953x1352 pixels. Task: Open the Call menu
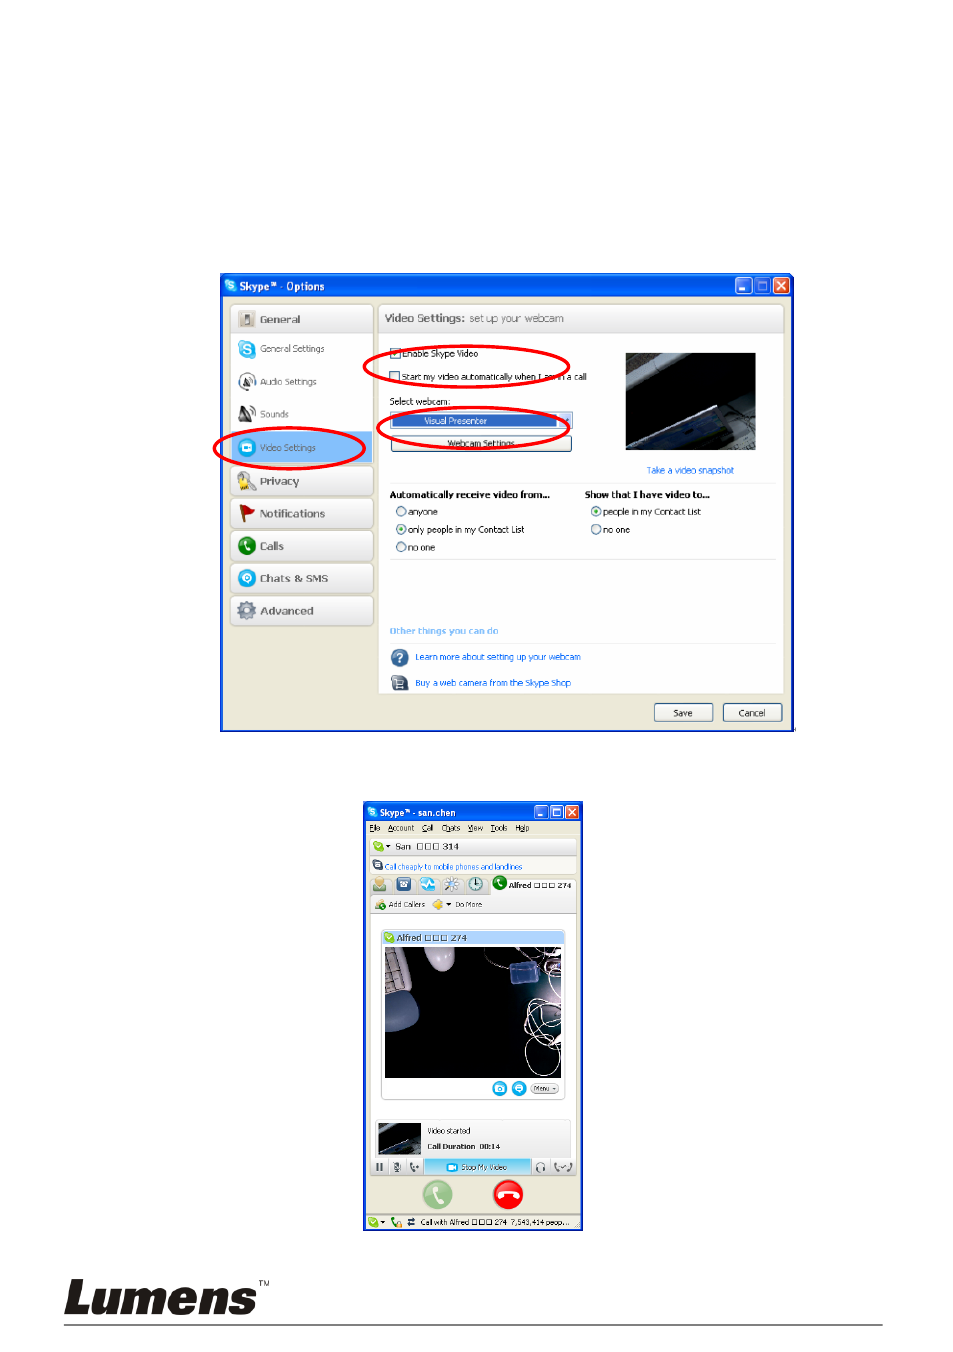pyautogui.click(x=427, y=828)
